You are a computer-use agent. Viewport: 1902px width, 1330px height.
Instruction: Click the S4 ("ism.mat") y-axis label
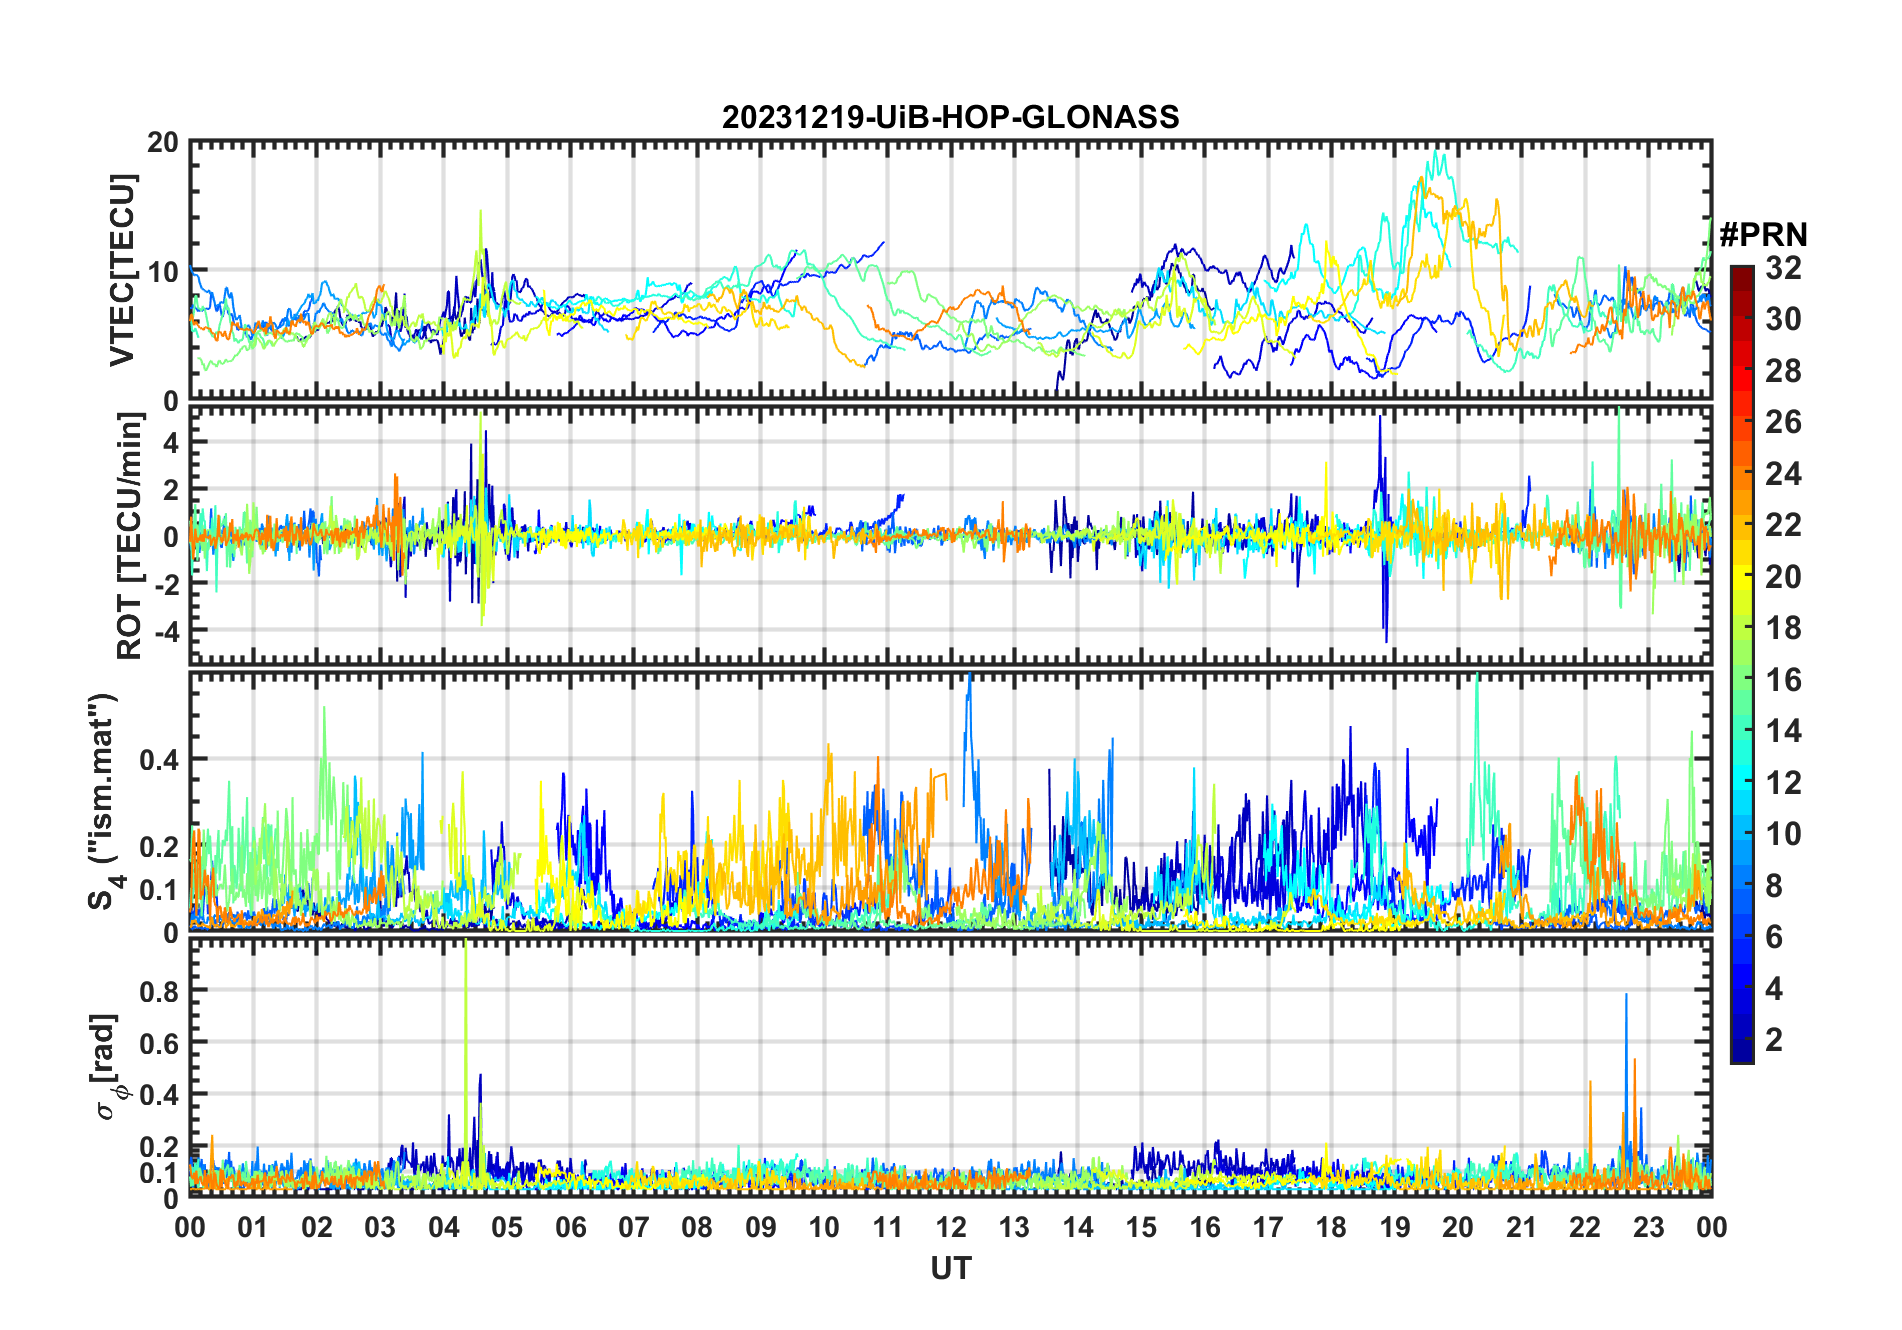[x=104, y=802]
